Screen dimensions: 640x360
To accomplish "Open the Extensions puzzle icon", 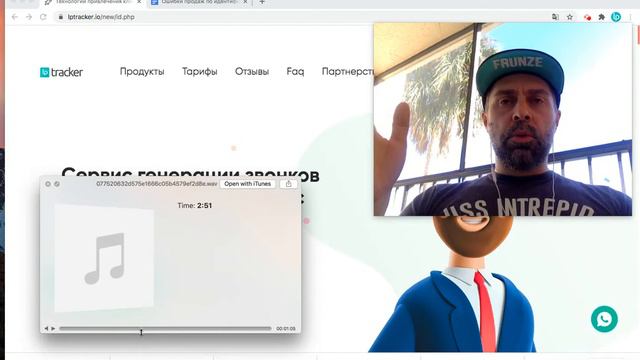I will click(x=601, y=17).
